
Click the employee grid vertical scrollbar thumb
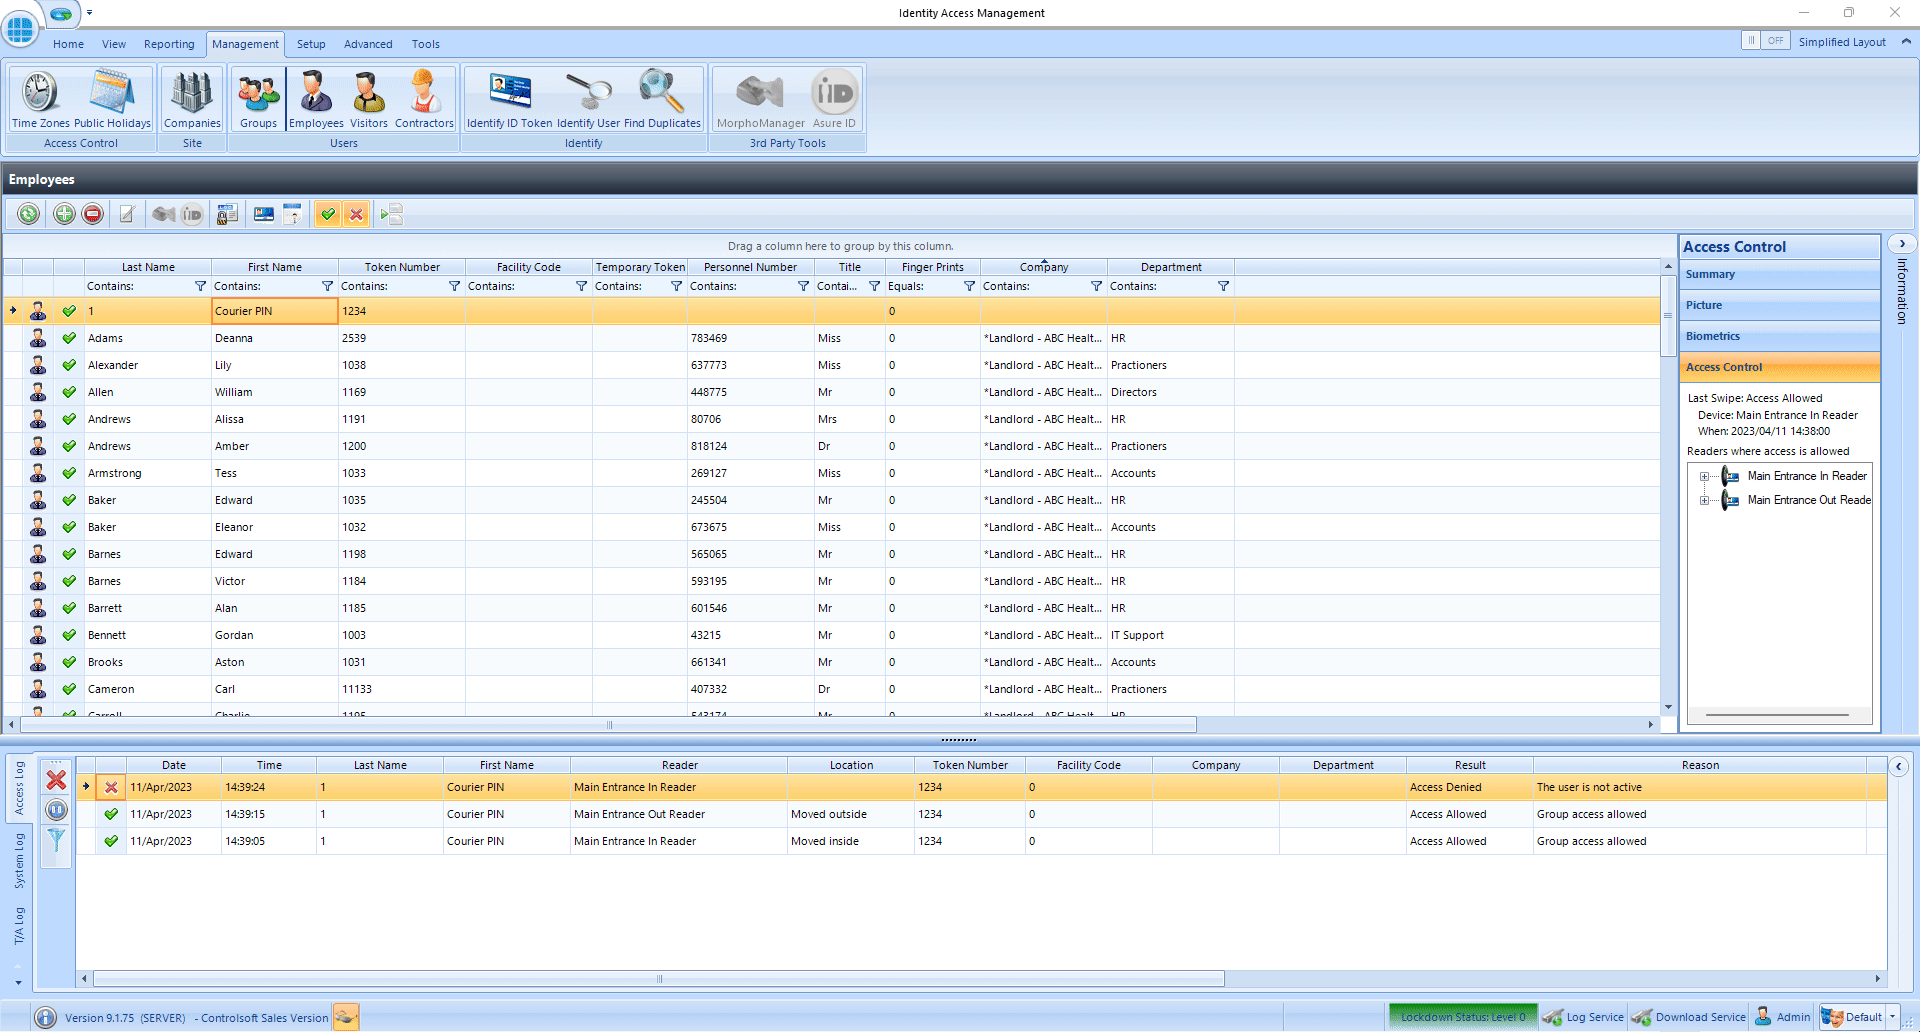pos(1668,316)
